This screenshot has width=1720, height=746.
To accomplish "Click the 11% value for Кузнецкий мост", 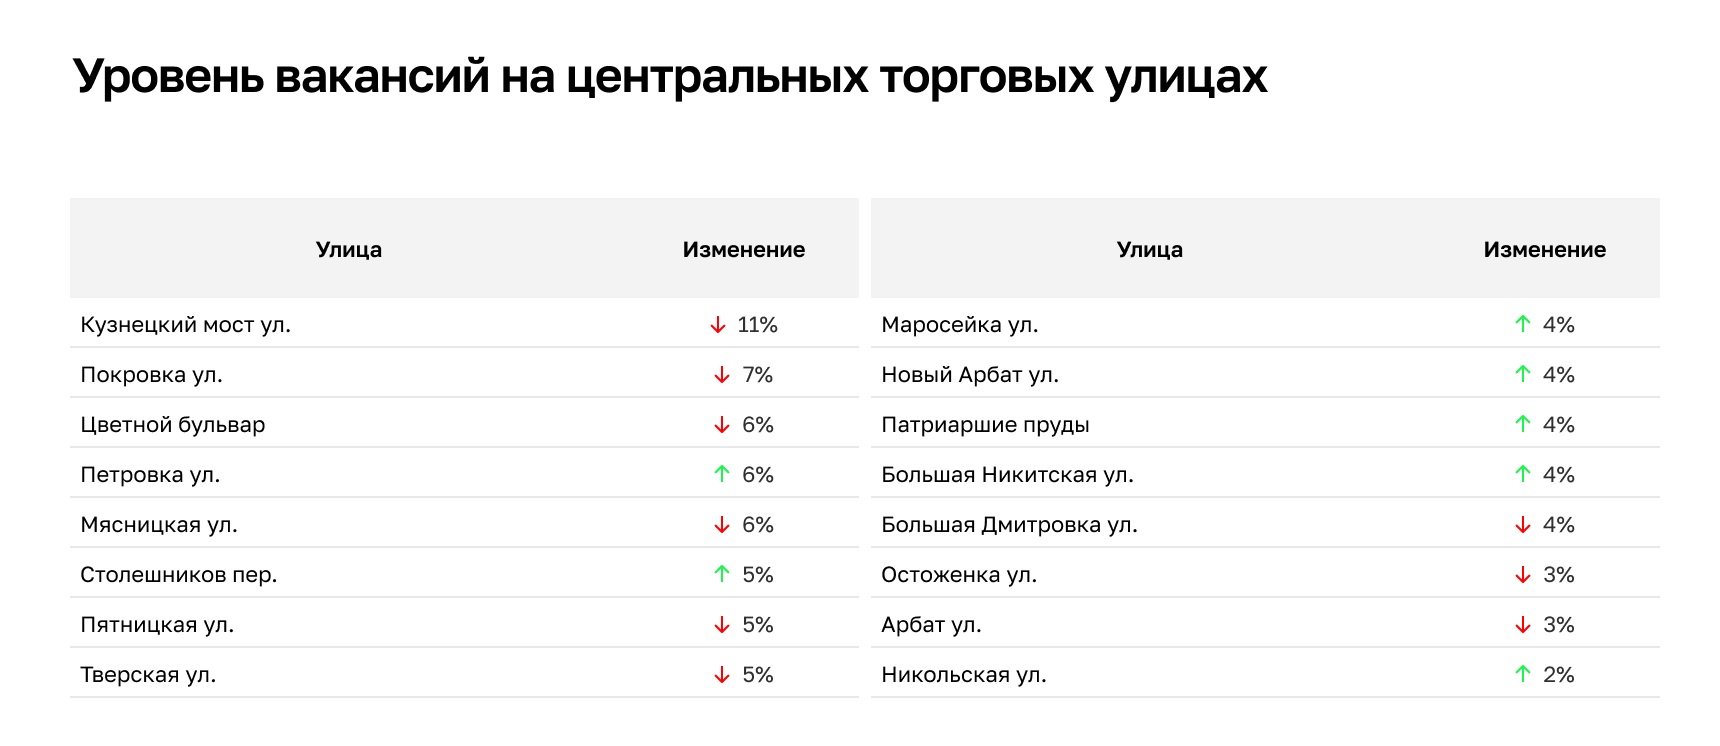I will point(757,325).
